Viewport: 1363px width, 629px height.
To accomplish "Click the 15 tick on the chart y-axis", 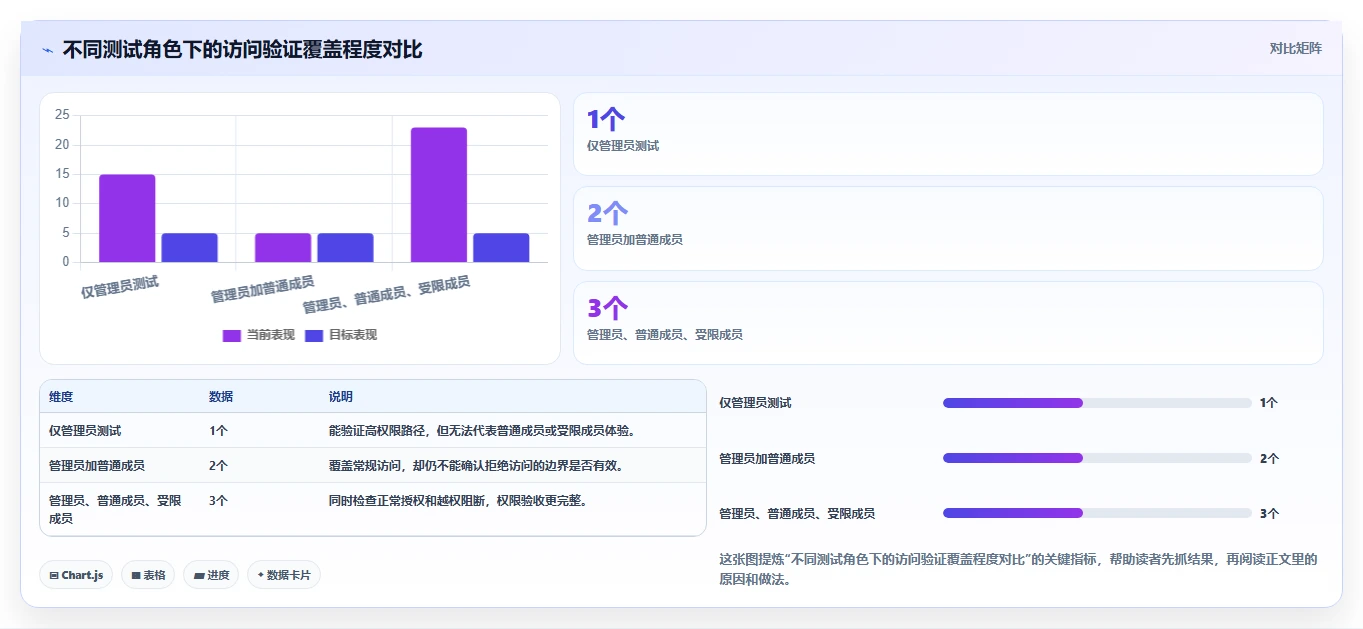I will [x=62, y=174].
